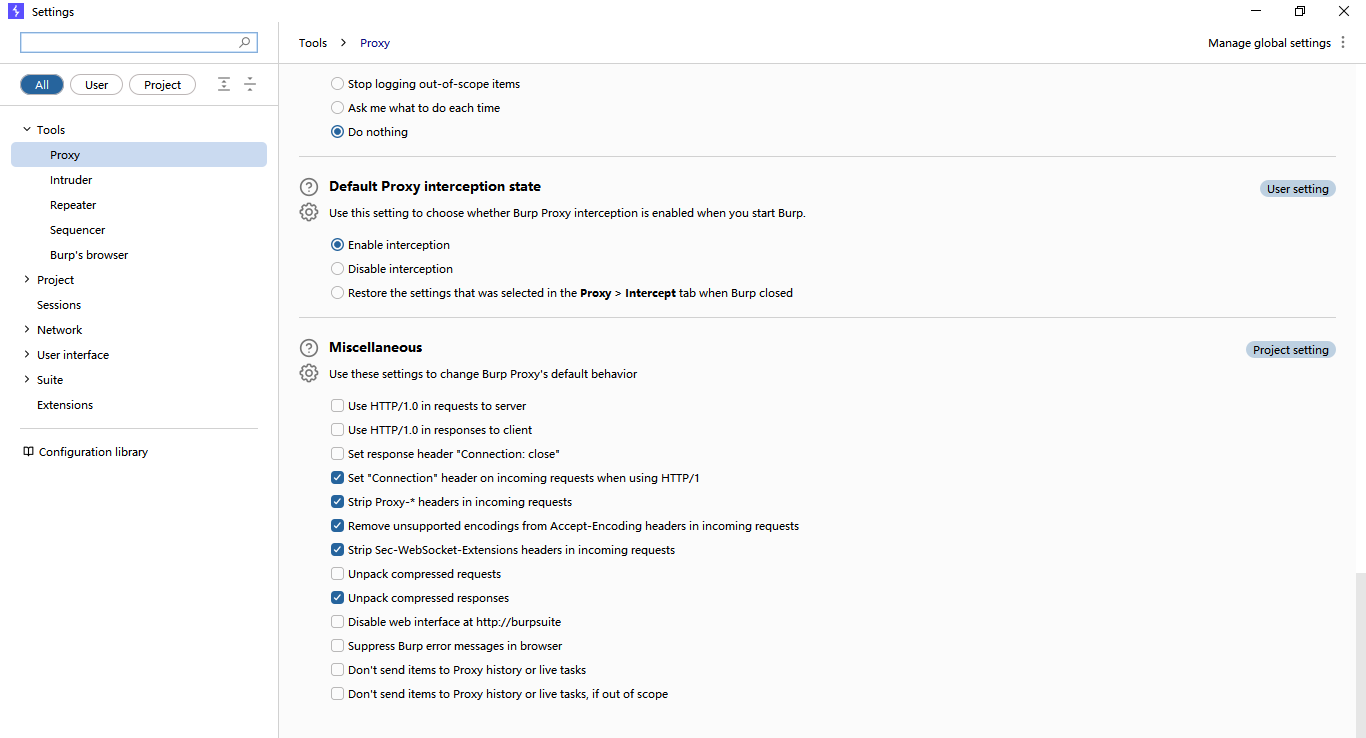Click the Default Proxy interception state heading
1366x738 pixels.
click(435, 186)
